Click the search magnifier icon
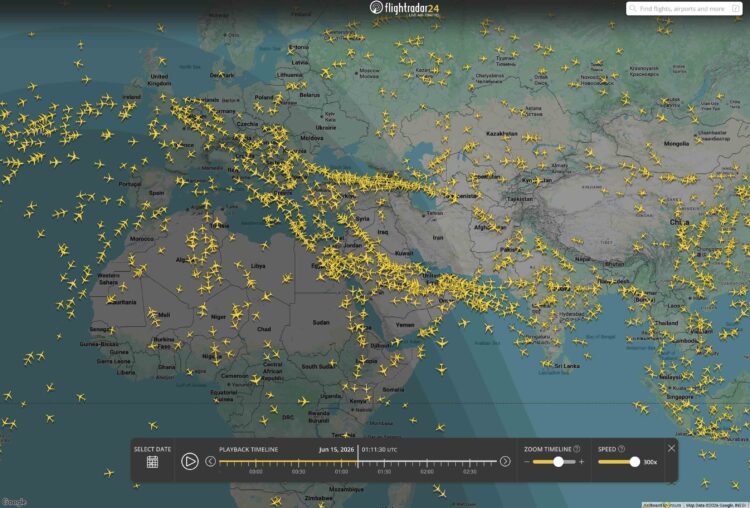 [x=633, y=9]
